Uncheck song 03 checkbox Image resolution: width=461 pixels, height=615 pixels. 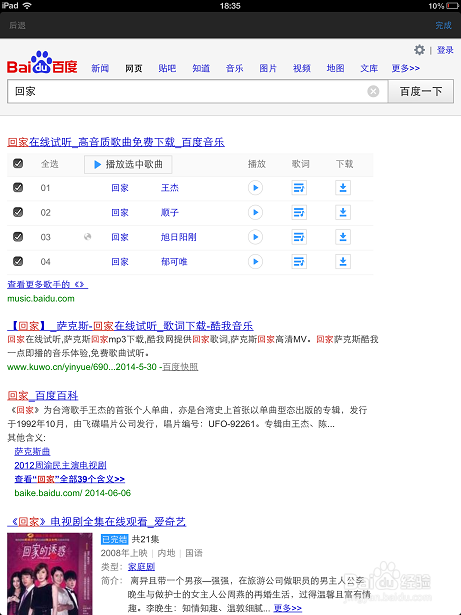tap(18, 237)
